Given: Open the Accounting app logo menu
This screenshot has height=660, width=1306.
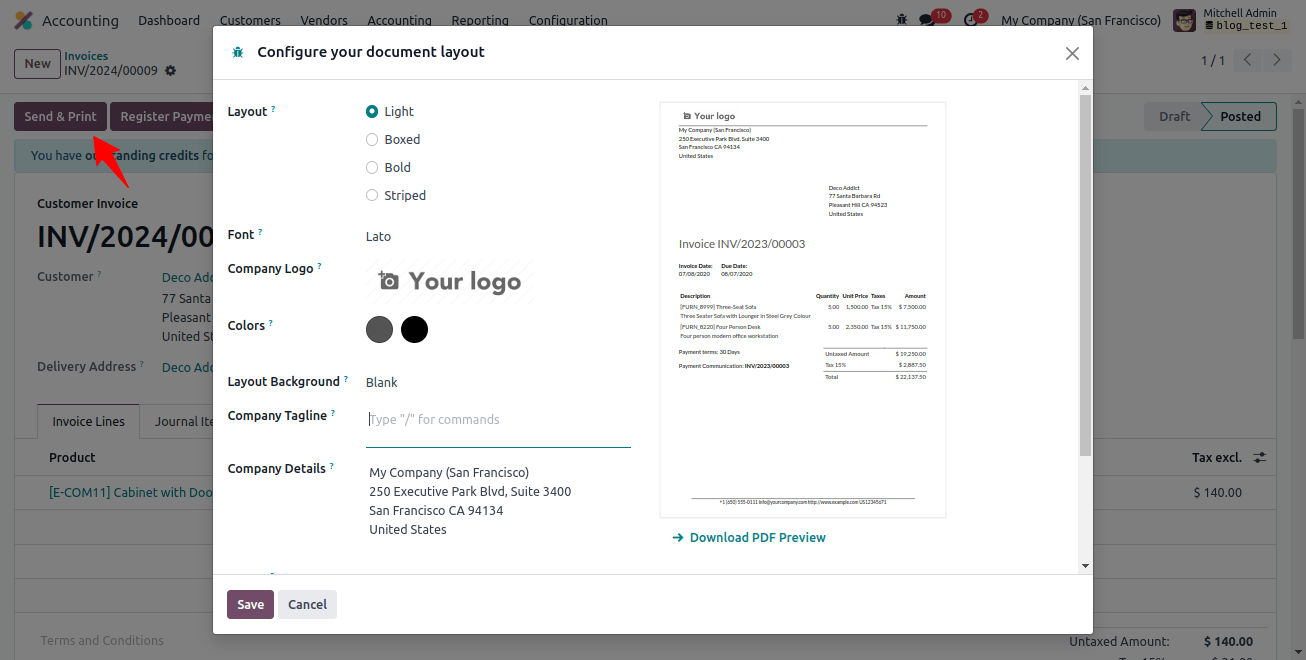Looking at the screenshot, I should (23, 20).
